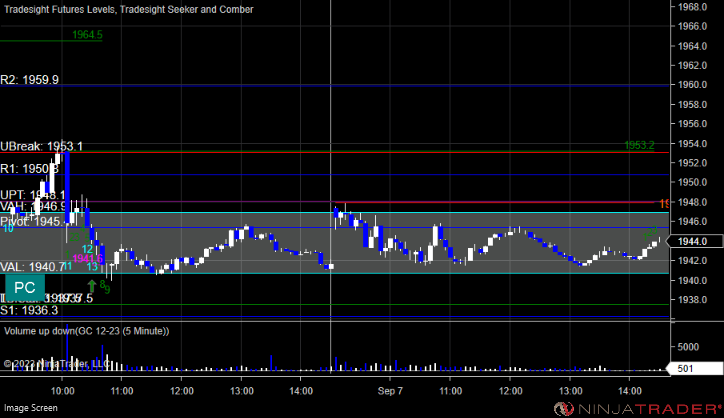
Task: Click the 'Volume up down(GC 12-23 (5 Minute))' label
Action: (87, 331)
